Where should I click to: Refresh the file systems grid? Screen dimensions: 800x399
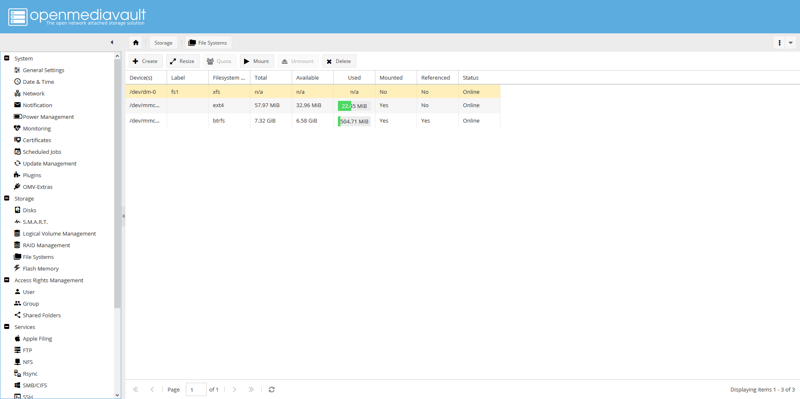271,389
